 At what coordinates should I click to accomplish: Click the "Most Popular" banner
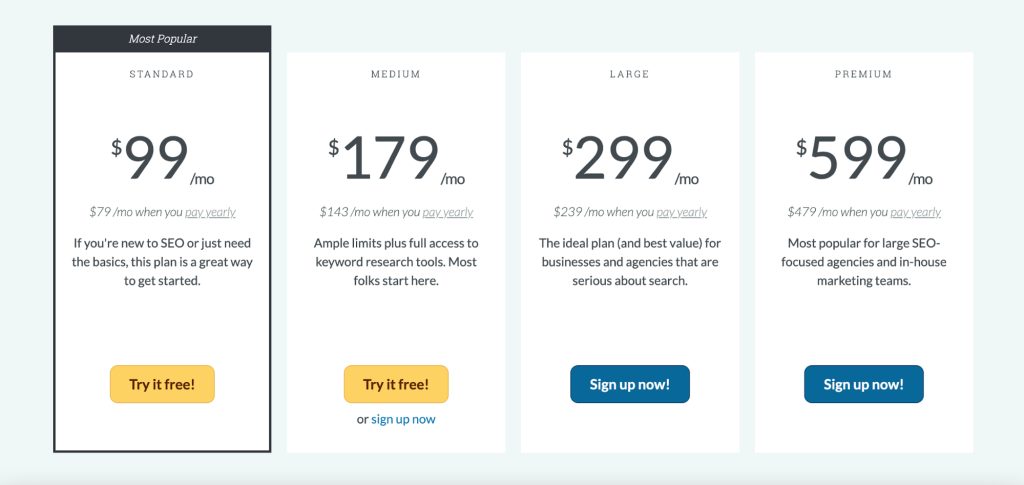pos(162,39)
